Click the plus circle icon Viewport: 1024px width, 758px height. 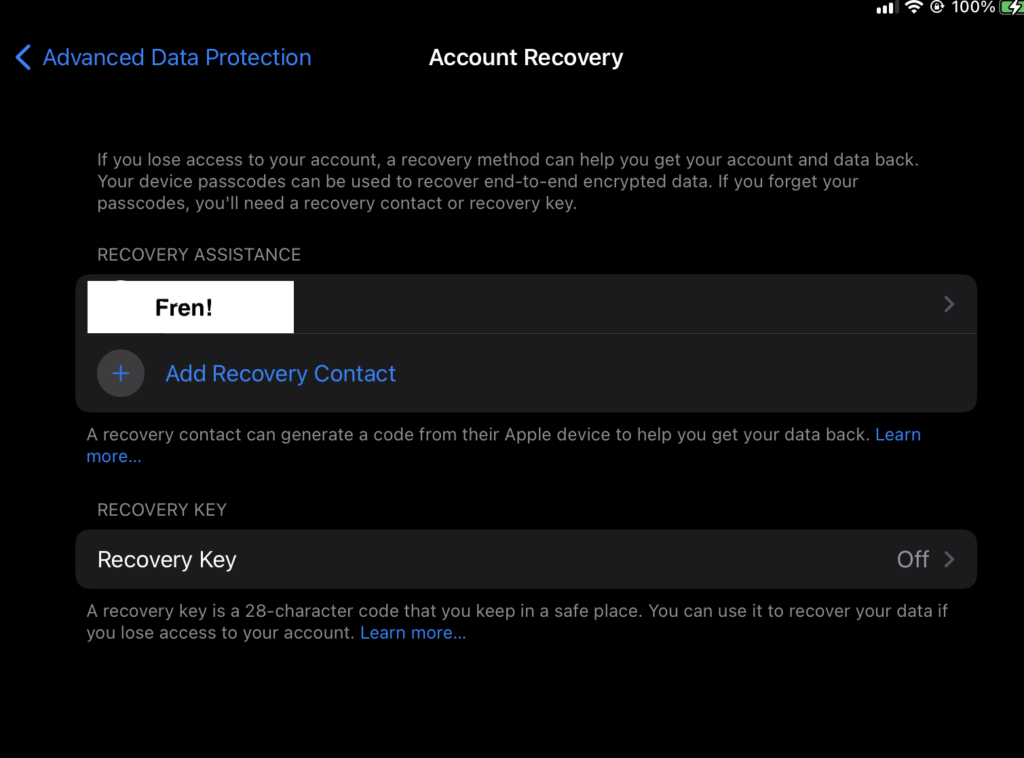[121, 373]
